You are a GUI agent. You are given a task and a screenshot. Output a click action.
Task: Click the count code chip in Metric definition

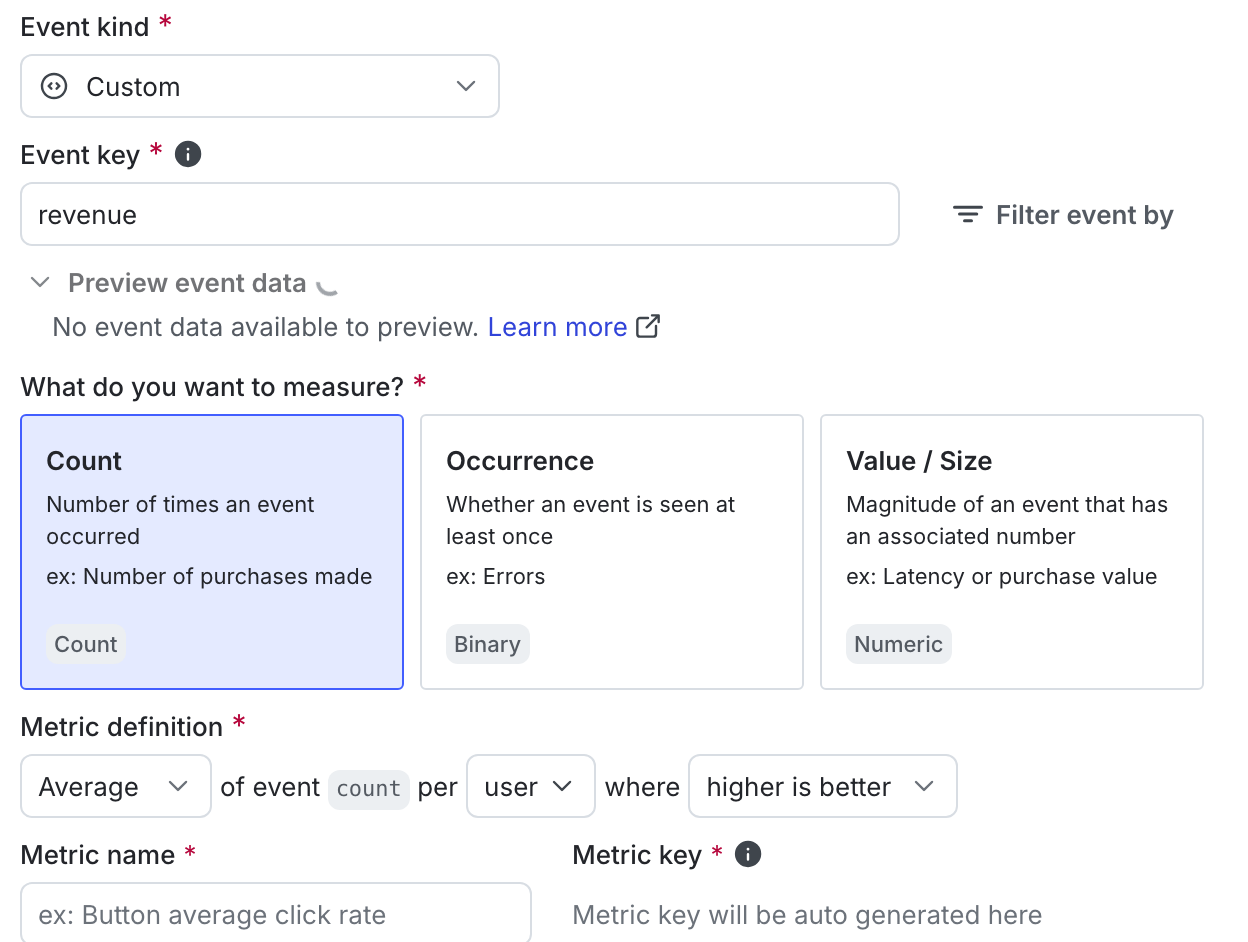[x=368, y=788]
